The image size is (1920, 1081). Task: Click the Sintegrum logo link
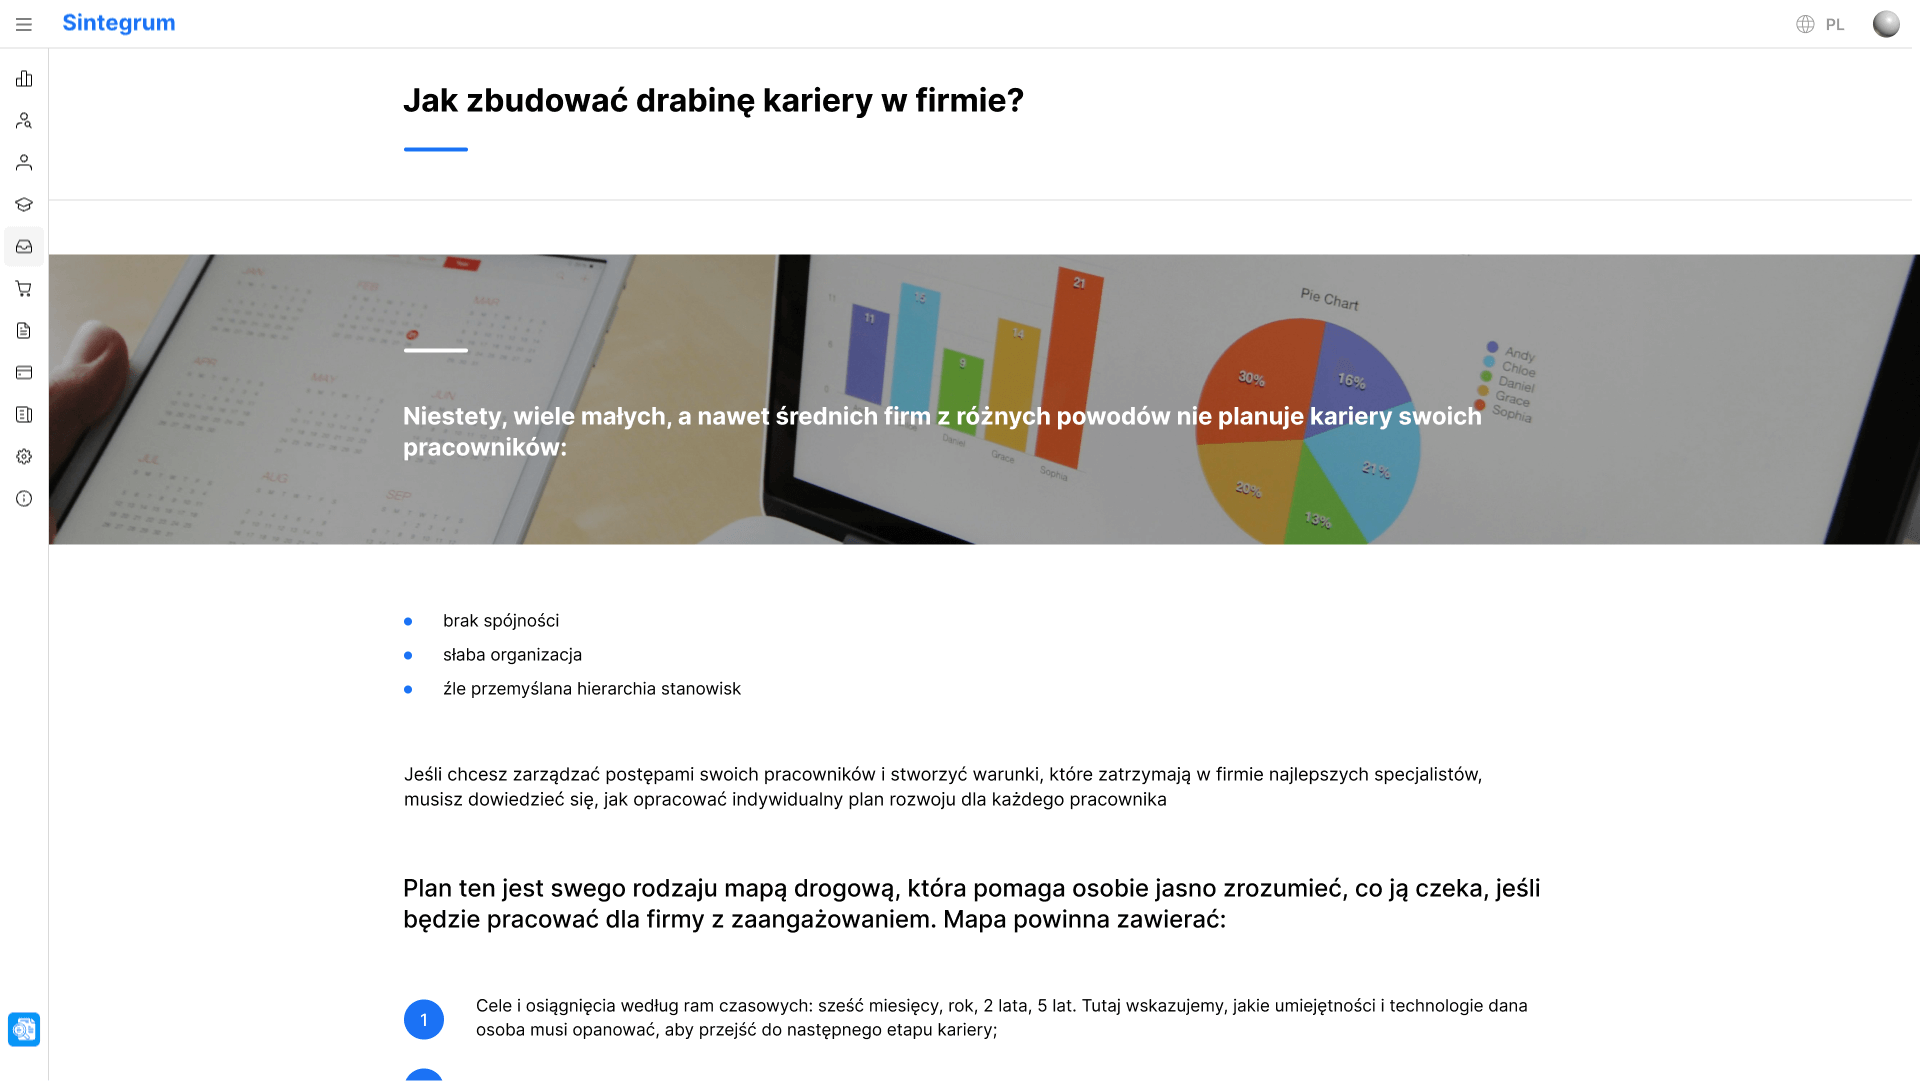click(119, 23)
